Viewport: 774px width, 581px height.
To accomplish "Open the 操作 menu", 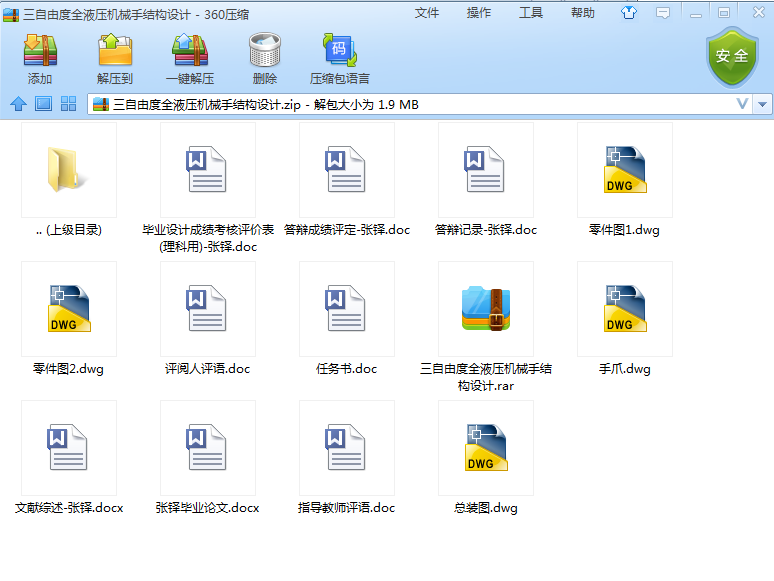I will click(479, 13).
